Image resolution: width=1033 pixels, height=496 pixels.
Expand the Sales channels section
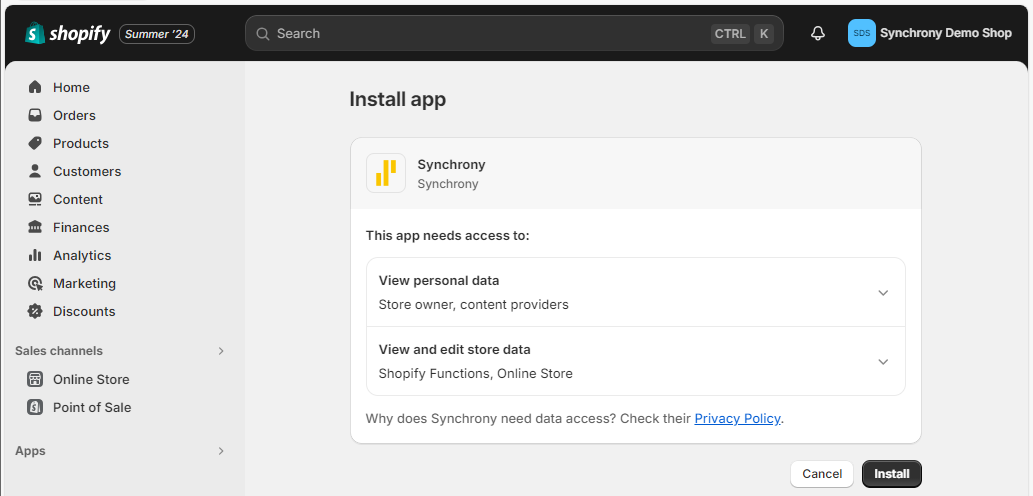click(x=221, y=351)
